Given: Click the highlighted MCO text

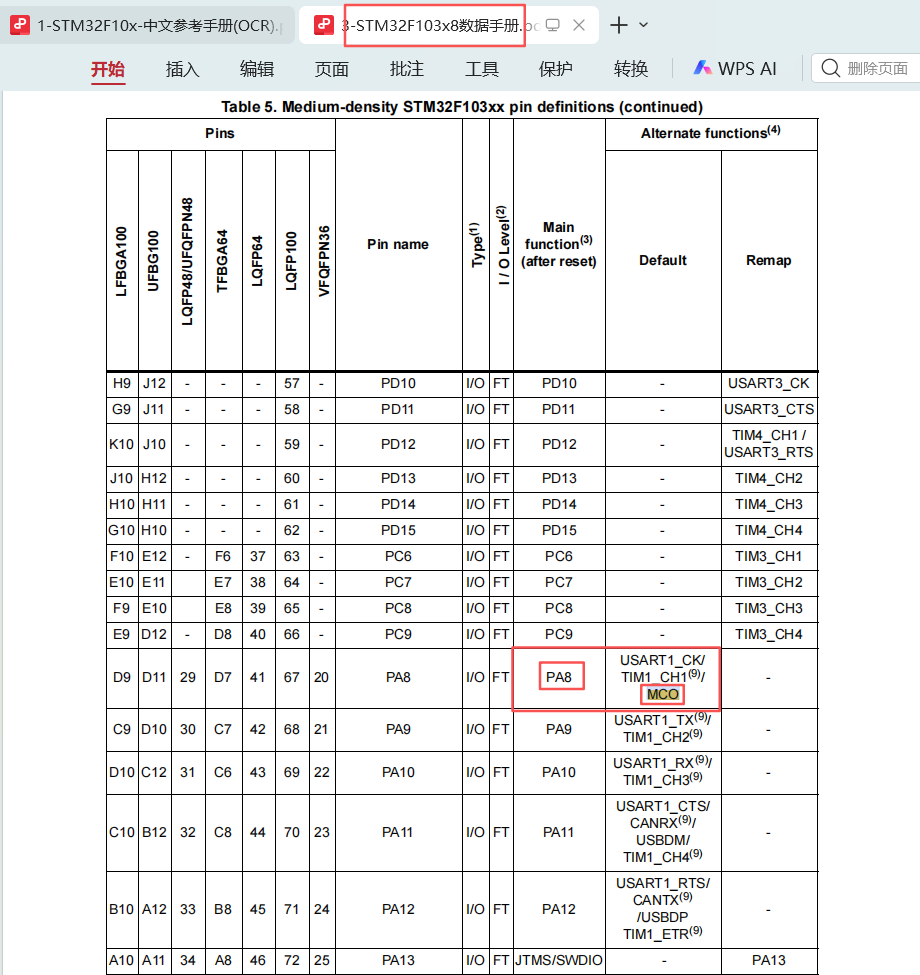Looking at the screenshot, I should [x=663, y=694].
